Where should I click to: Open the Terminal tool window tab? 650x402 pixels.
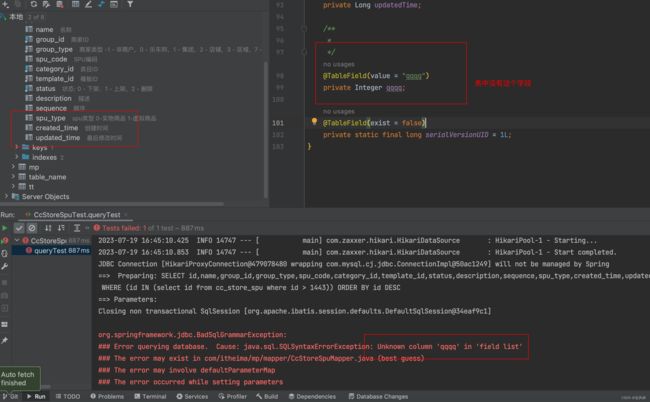click(150, 396)
